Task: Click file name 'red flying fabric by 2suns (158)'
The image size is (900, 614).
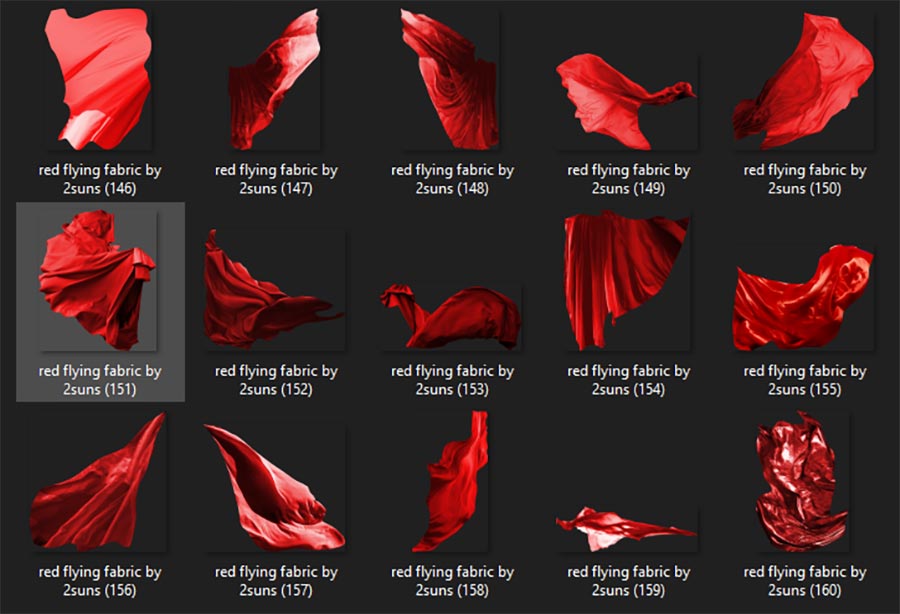Action: point(452,581)
